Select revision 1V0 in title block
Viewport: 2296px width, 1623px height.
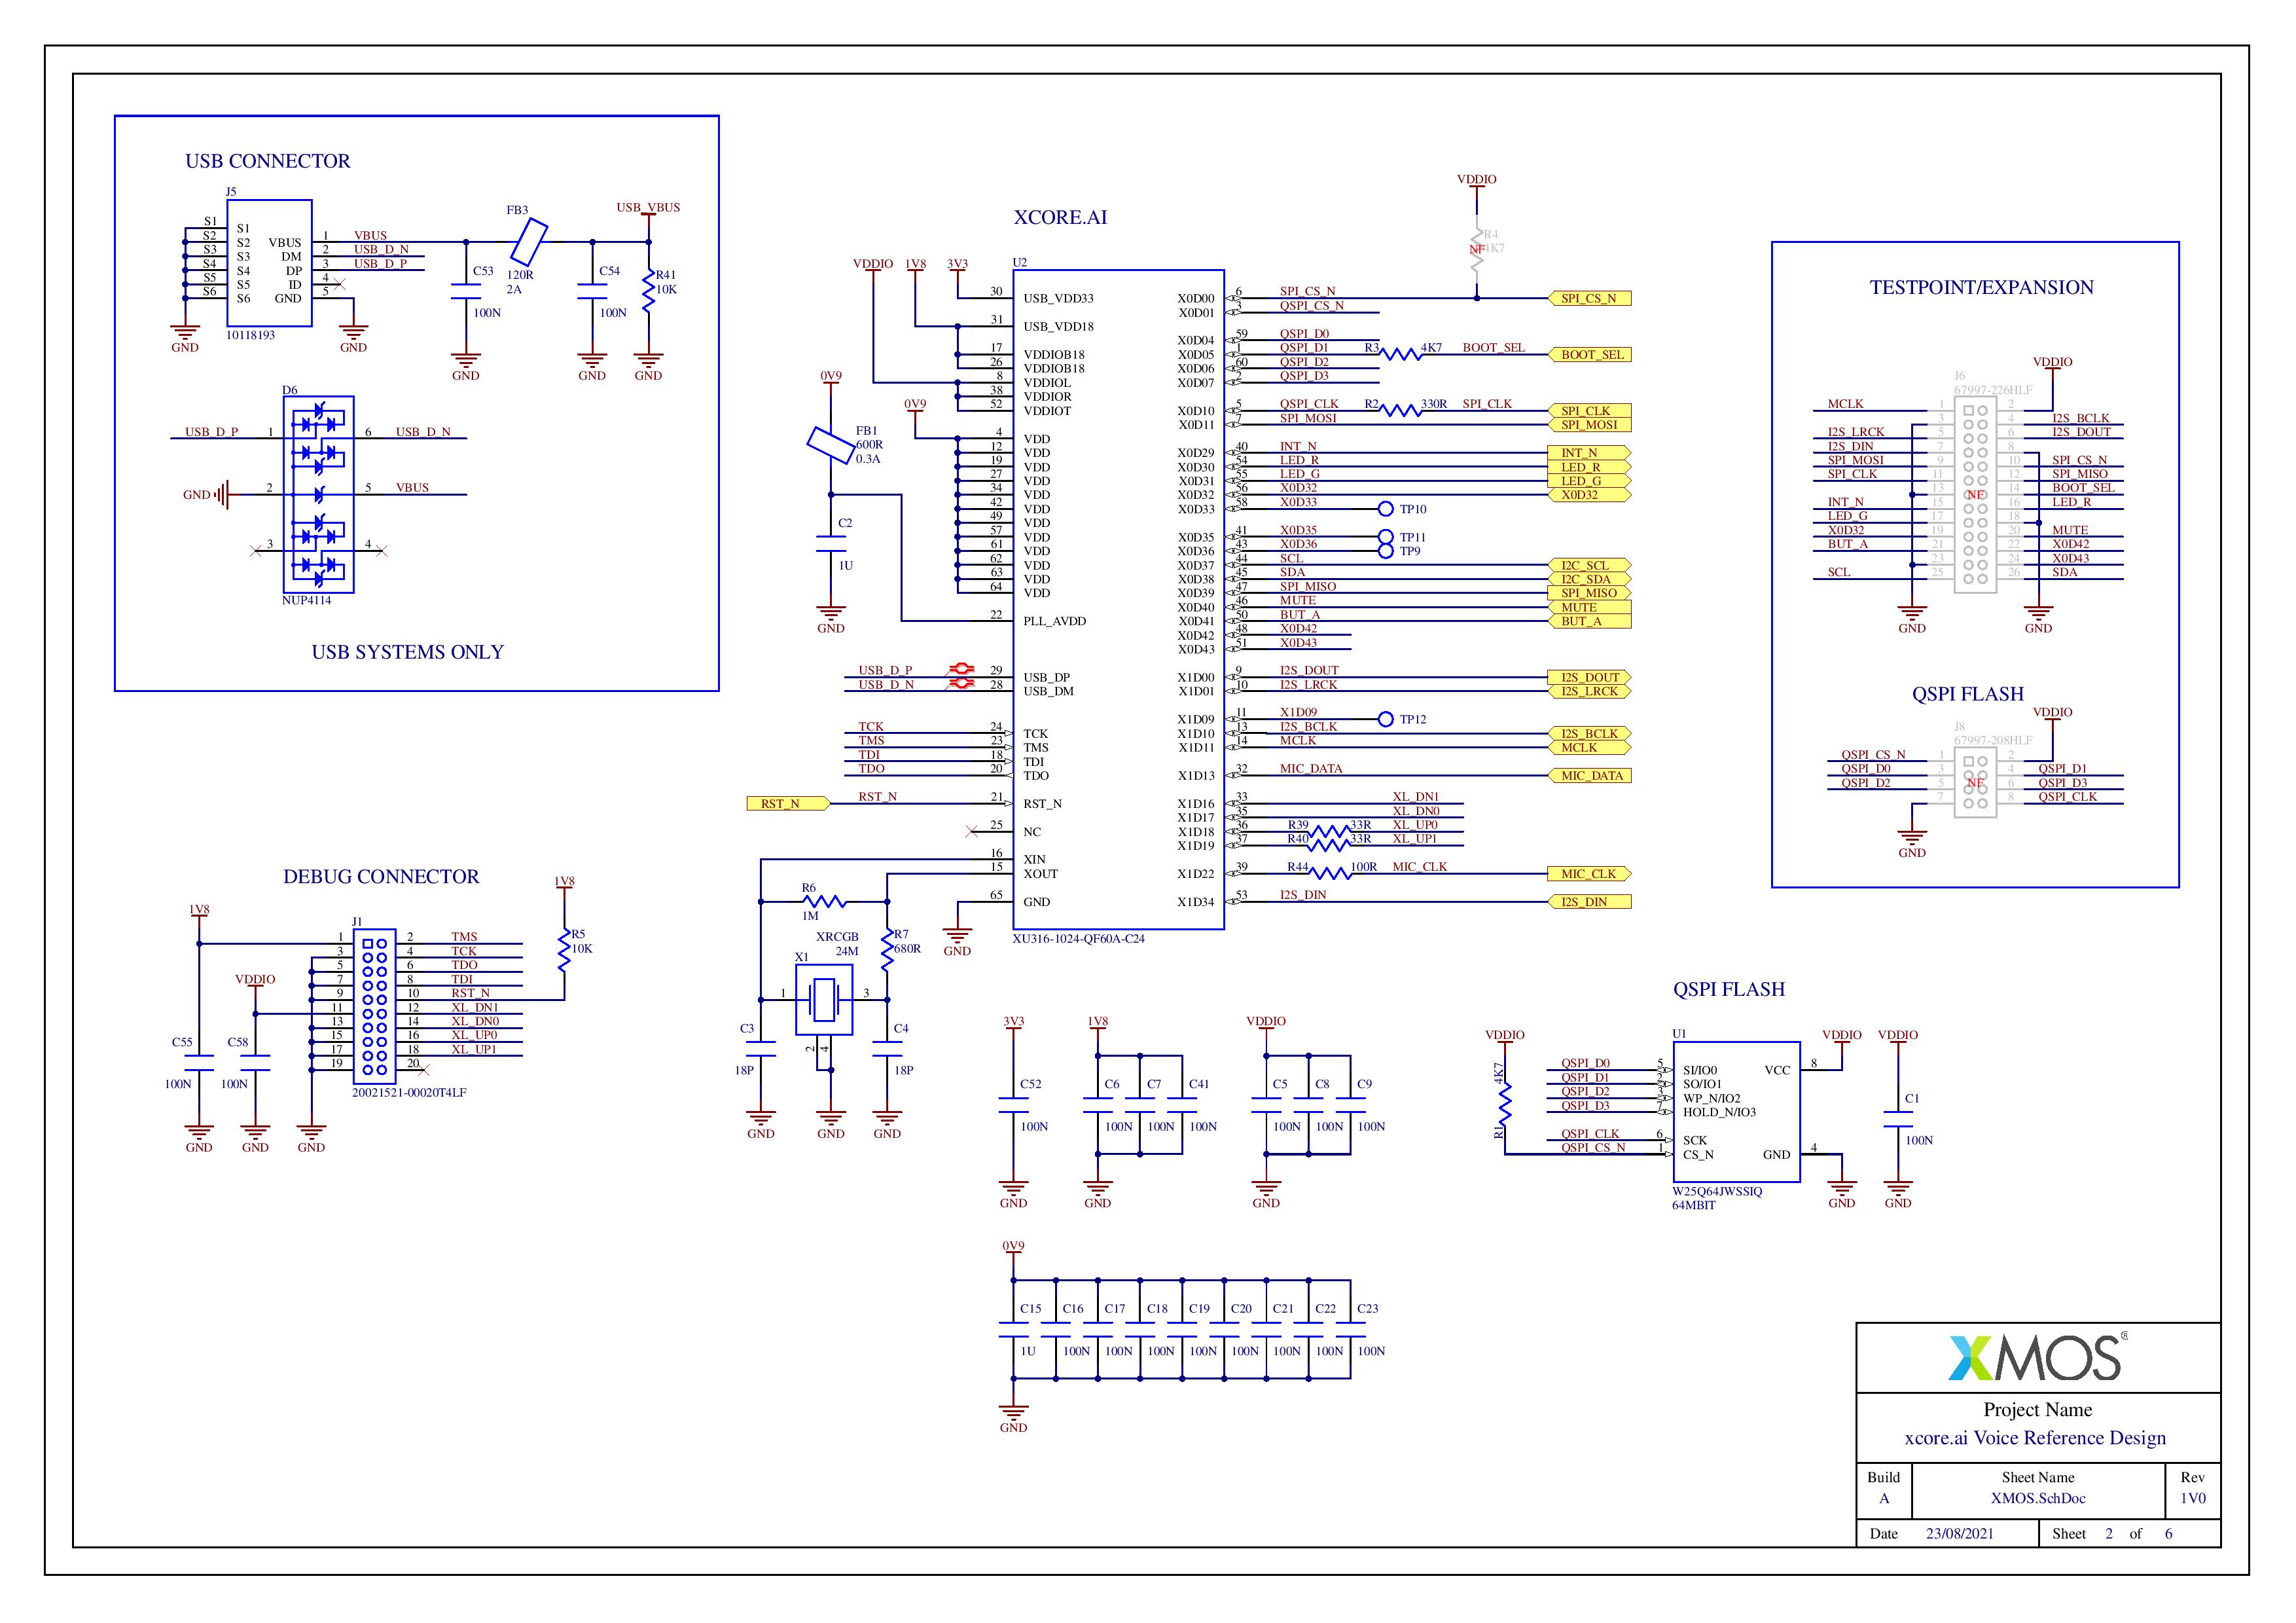[2192, 1498]
